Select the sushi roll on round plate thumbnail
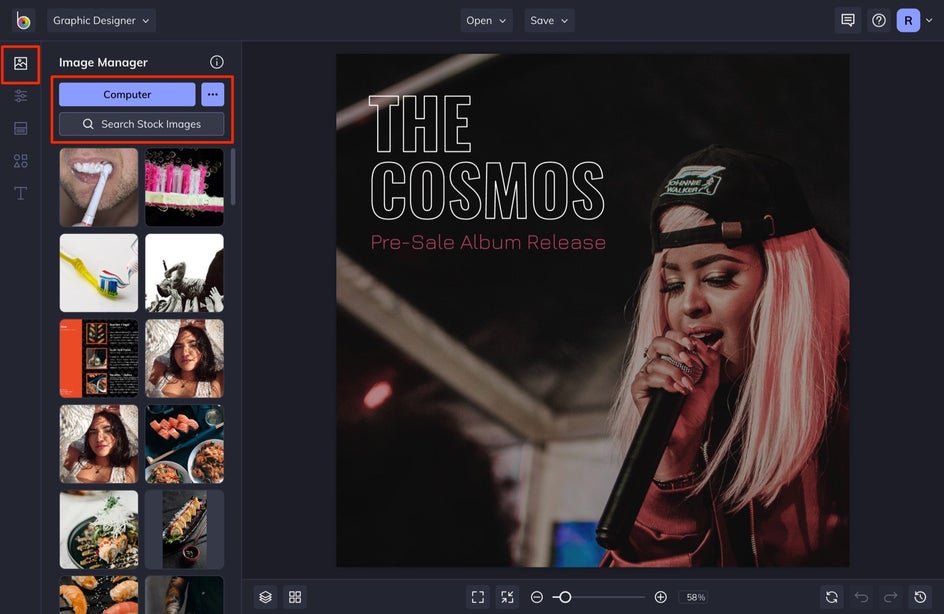The height and width of the screenshot is (614, 944). tap(99, 529)
